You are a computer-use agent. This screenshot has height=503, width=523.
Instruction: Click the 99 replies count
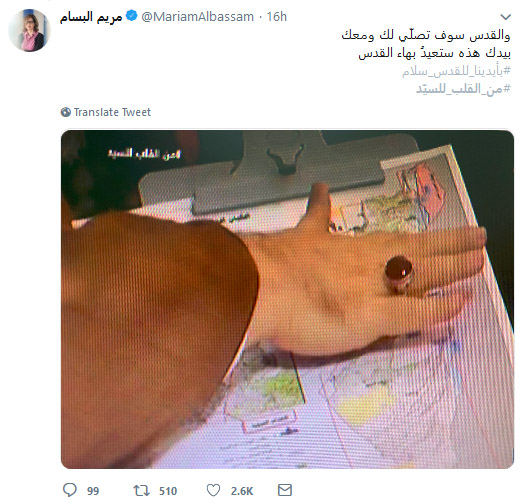tap(93, 491)
